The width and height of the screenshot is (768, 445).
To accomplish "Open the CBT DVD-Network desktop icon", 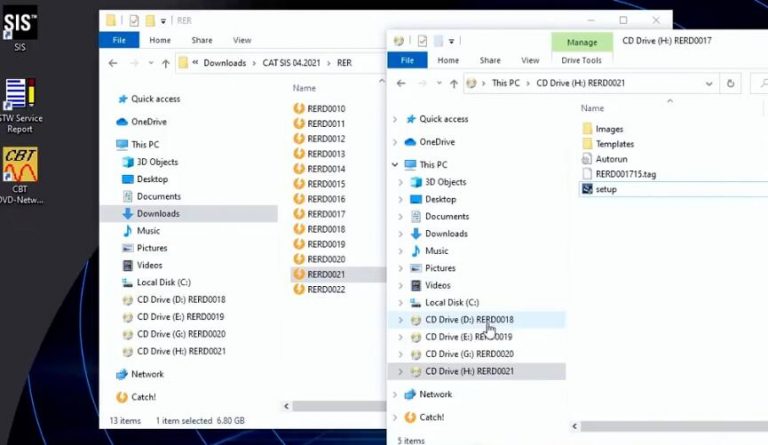I will coord(21,167).
